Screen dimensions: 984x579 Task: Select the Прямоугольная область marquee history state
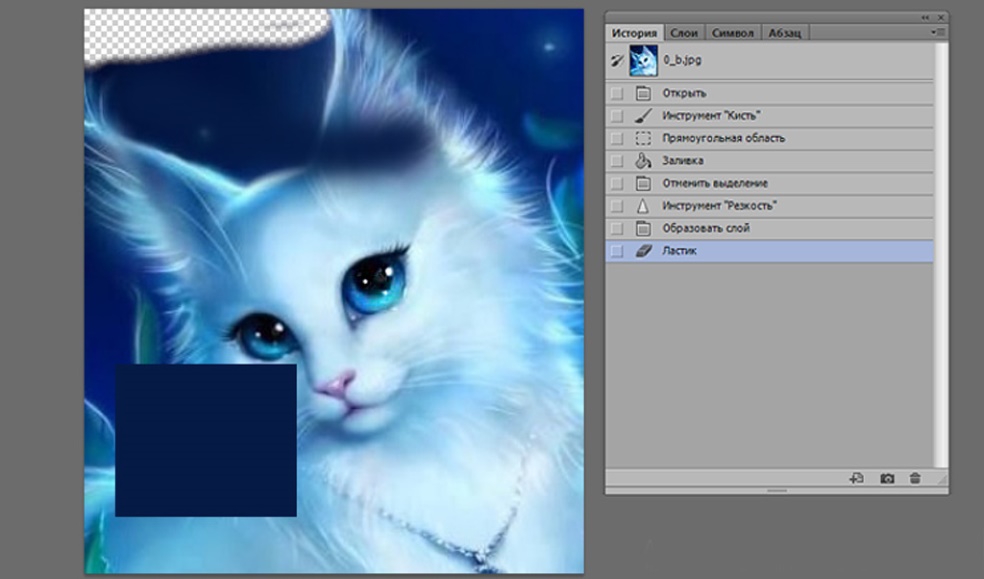723,138
